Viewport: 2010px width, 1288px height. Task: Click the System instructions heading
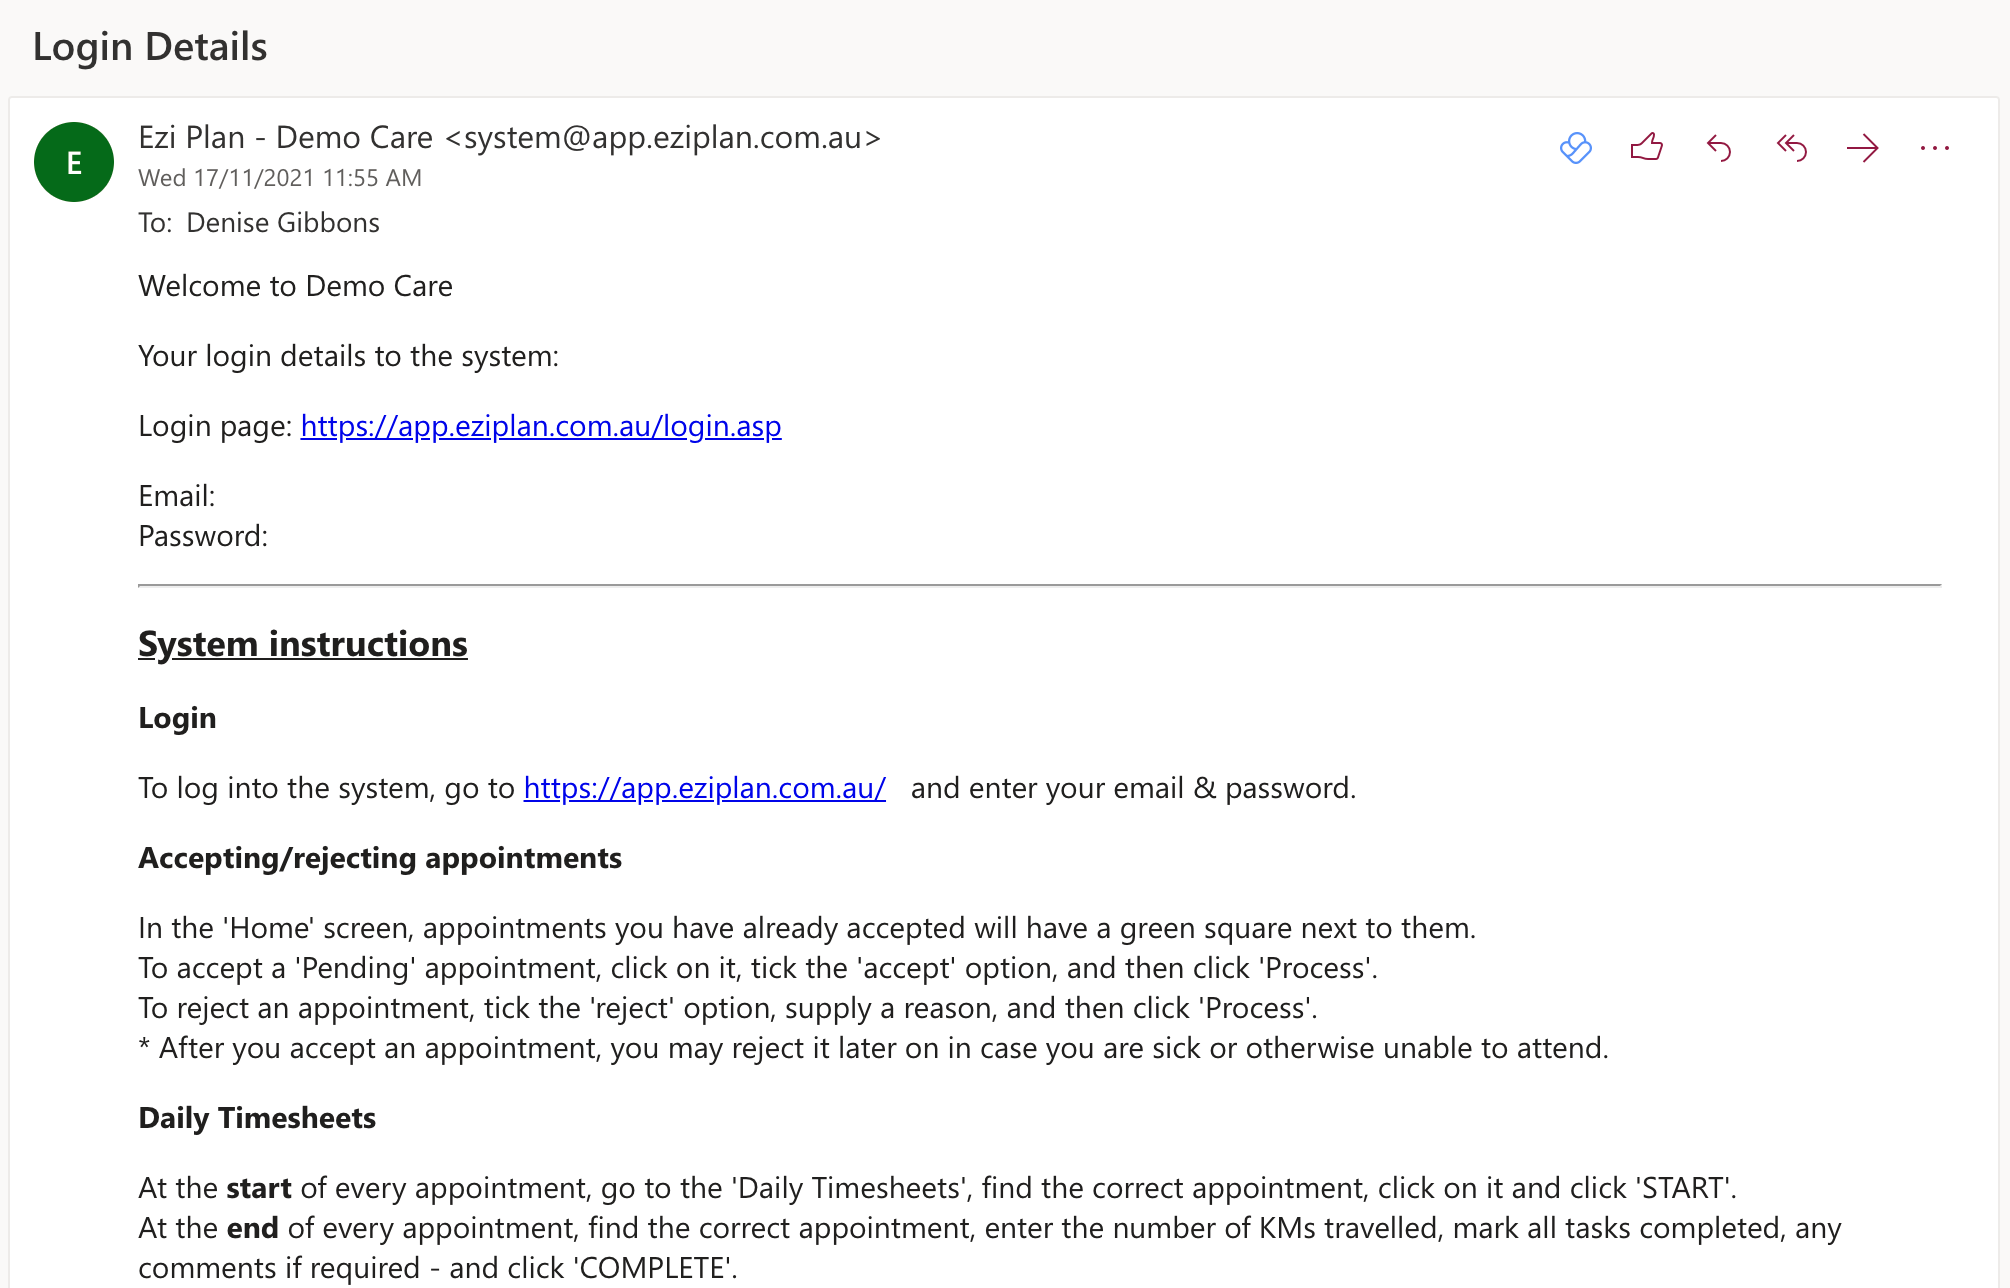pos(302,644)
